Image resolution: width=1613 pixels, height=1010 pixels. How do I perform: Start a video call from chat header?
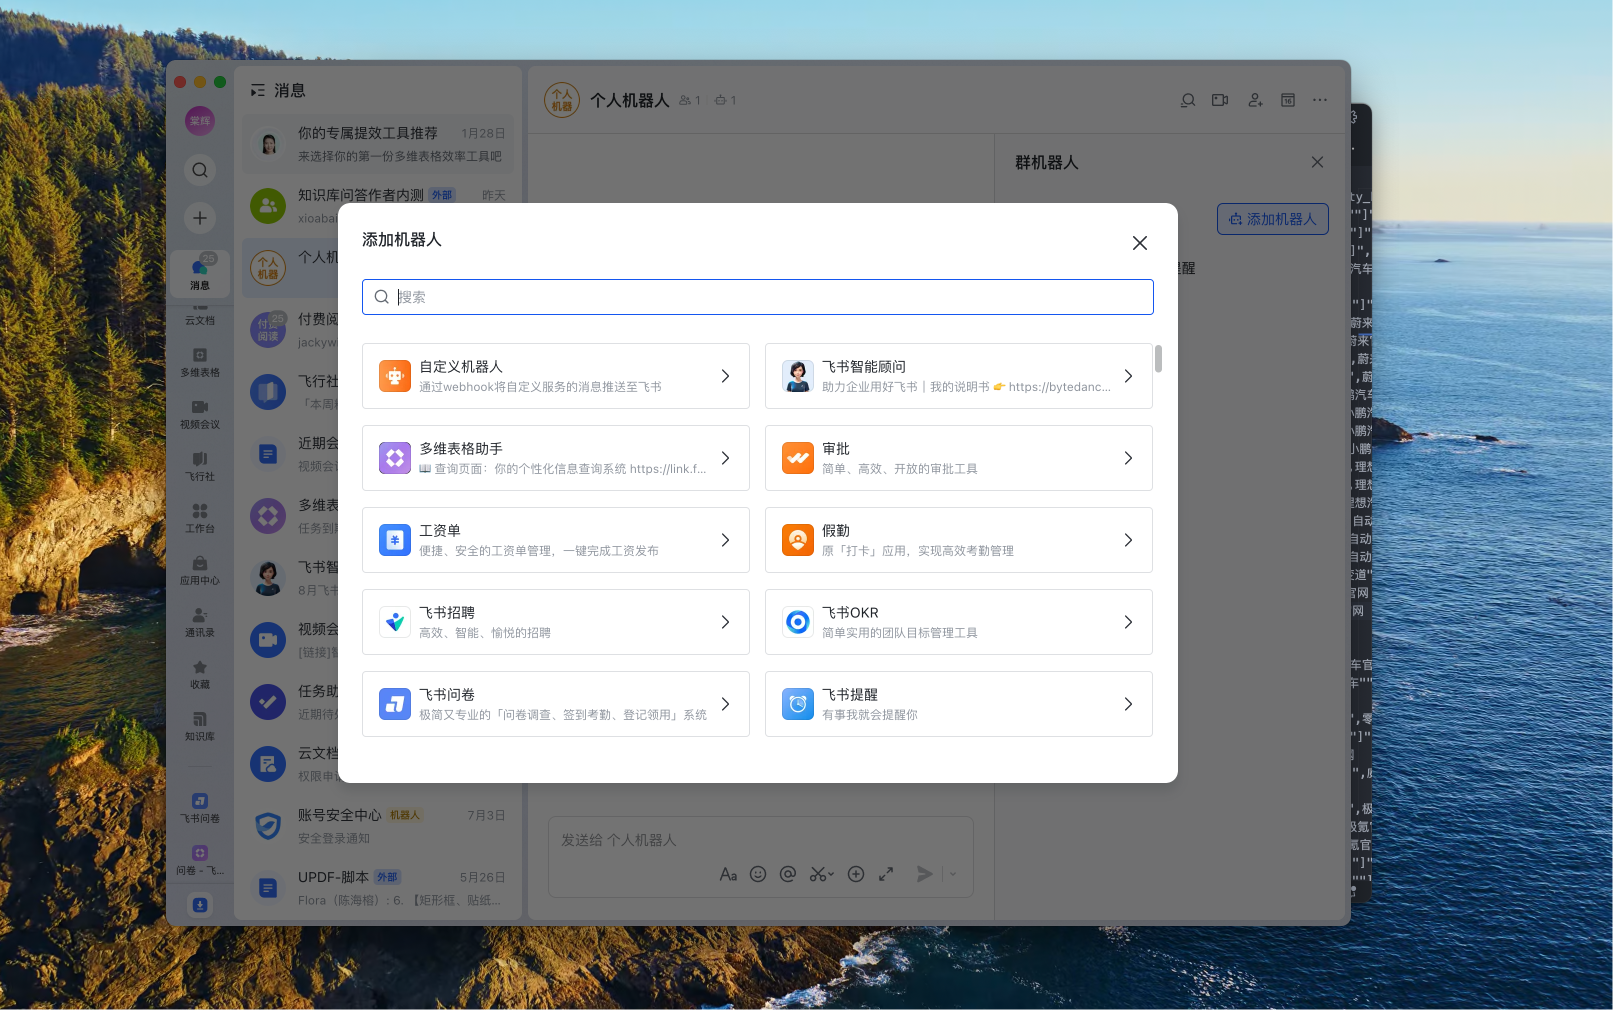1220,100
